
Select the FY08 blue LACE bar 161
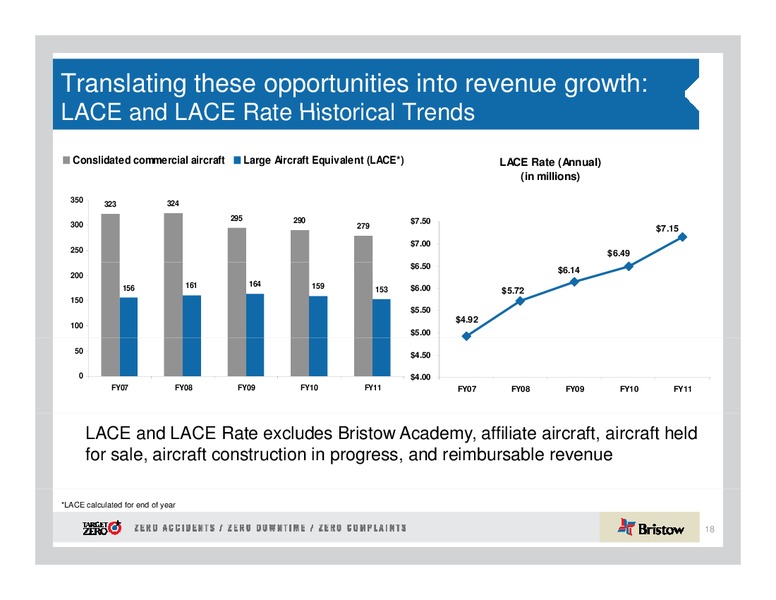click(x=192, y=336)
